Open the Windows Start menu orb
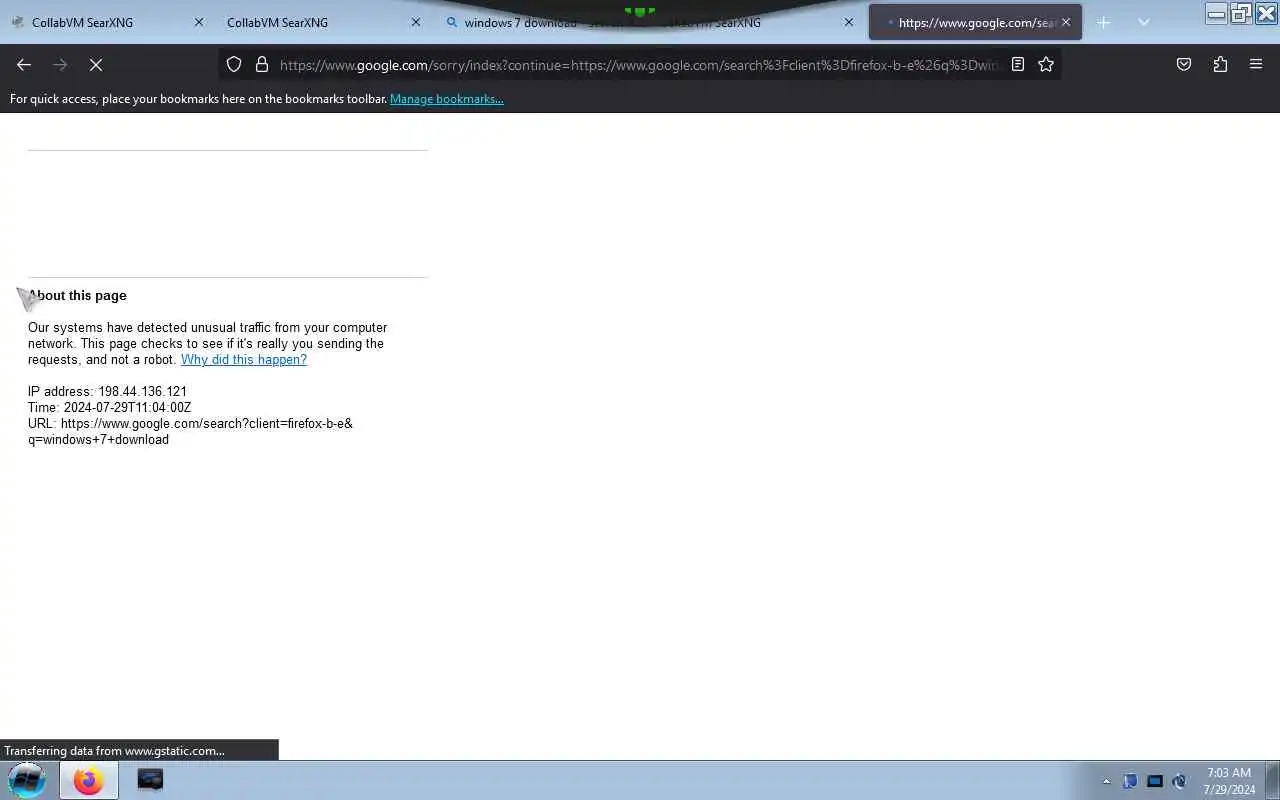 coord(27,780)
